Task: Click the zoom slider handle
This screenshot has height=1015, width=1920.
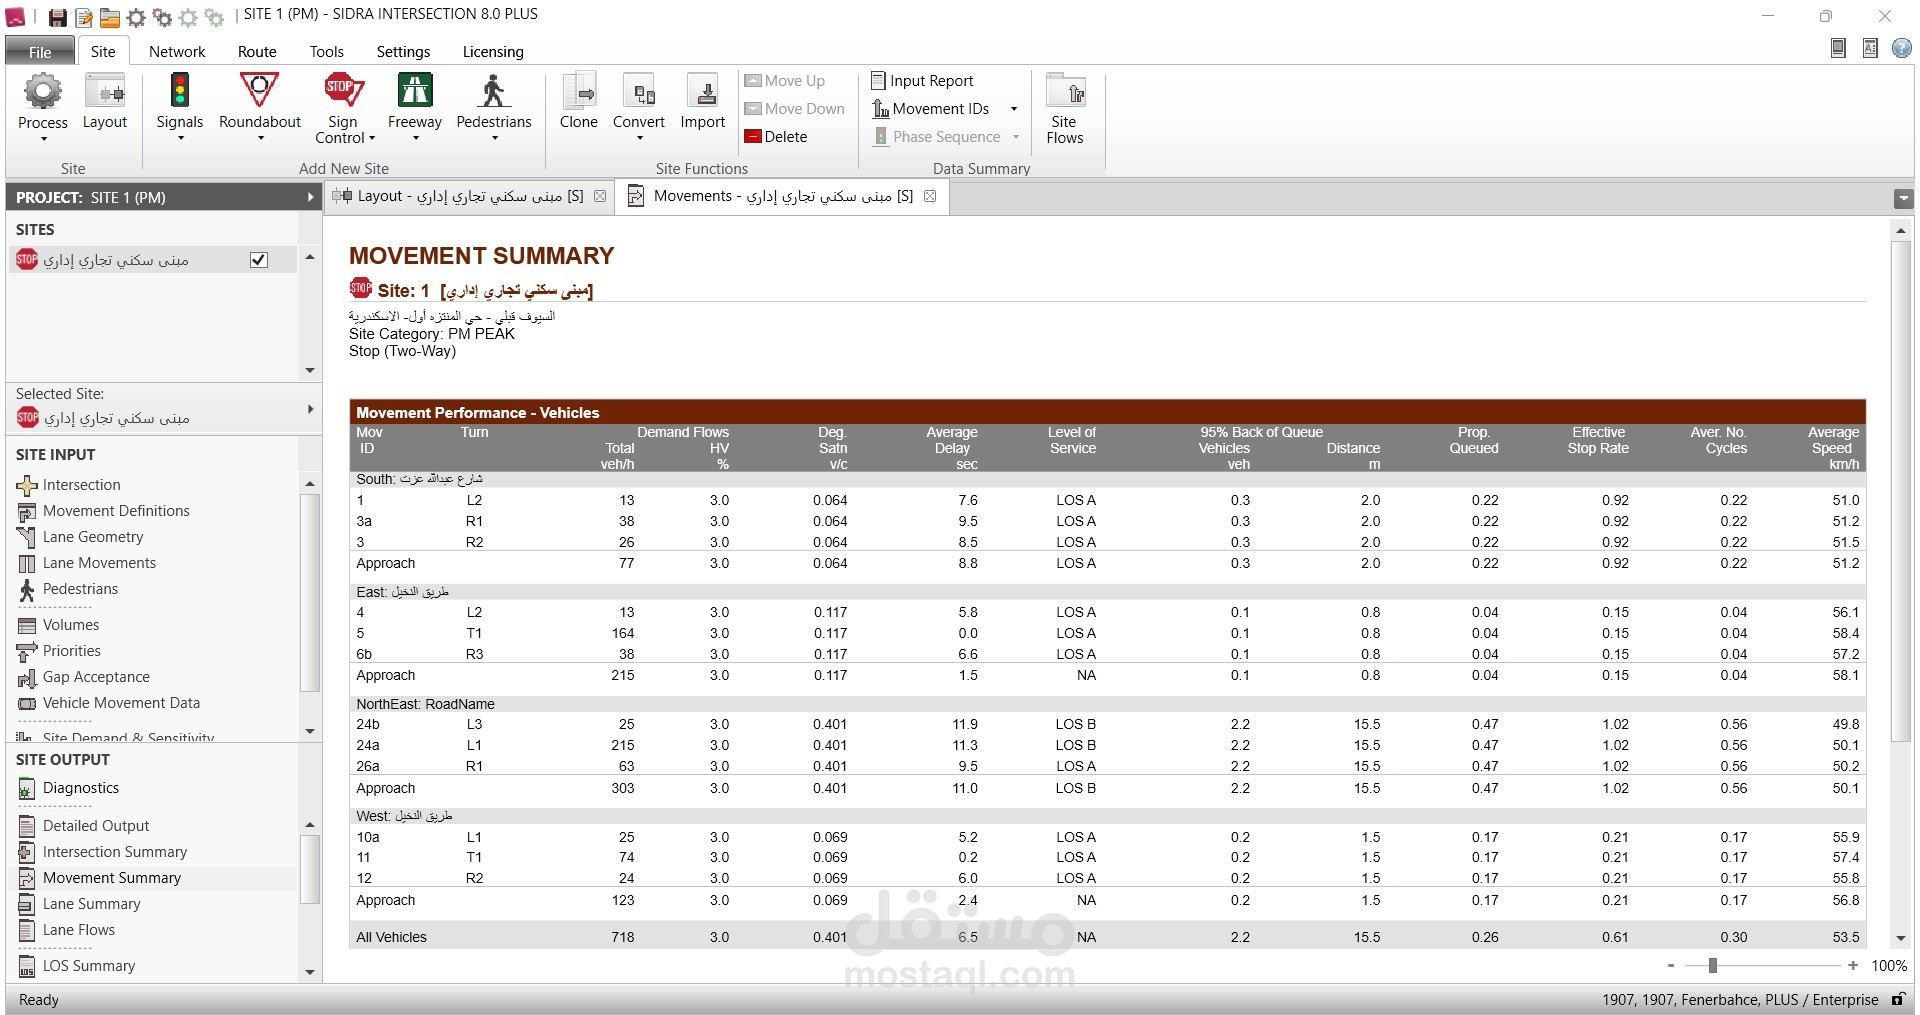Action: tap(1713, 966)
